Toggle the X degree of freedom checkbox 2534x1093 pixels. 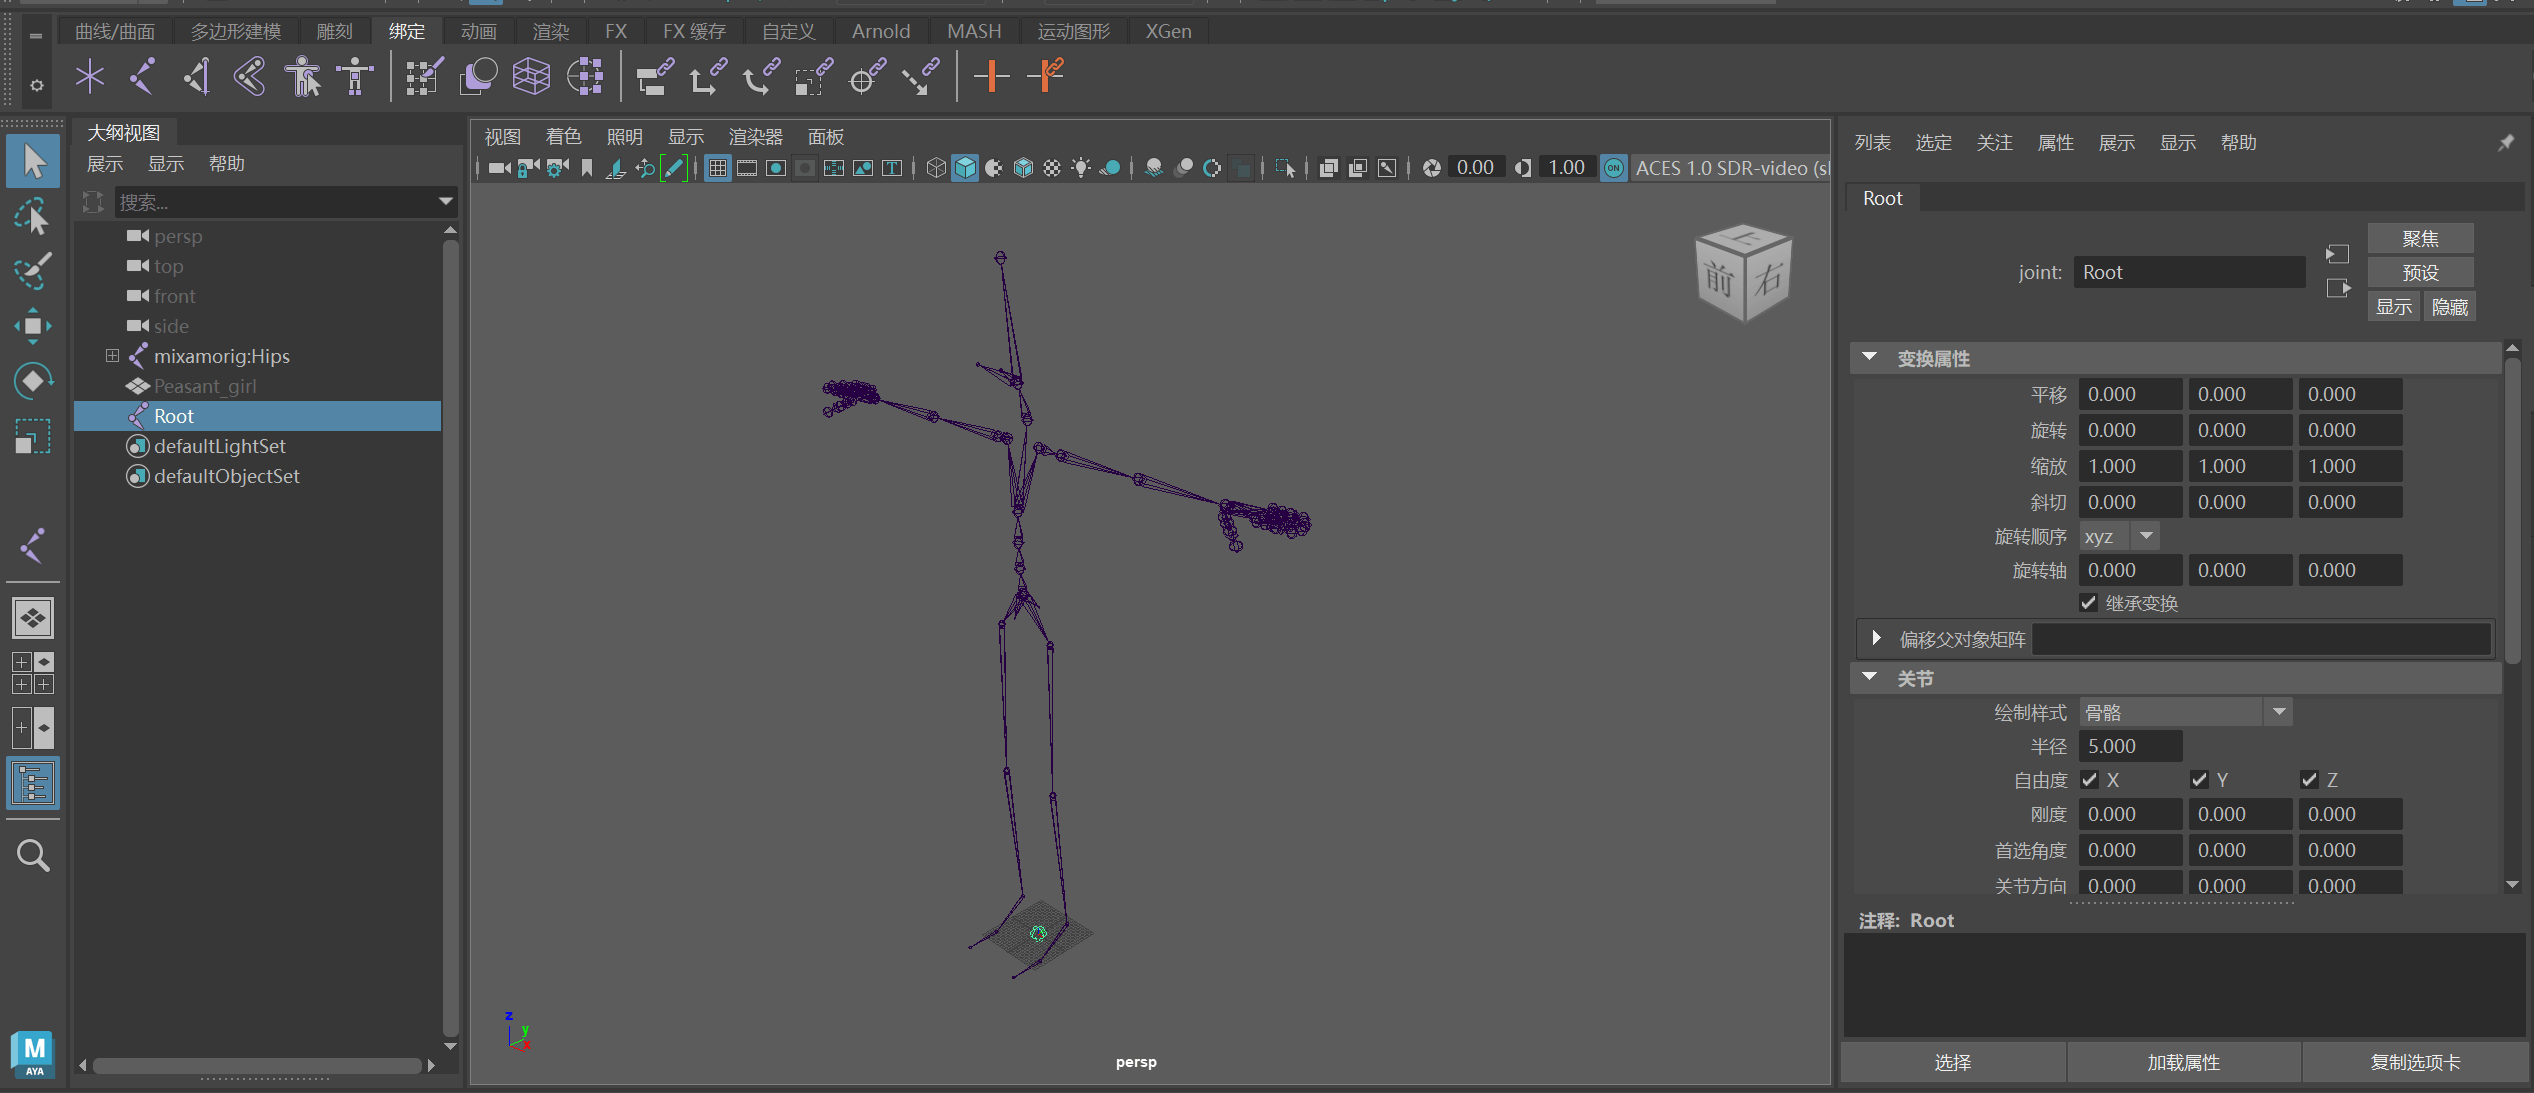point(2090,780)
